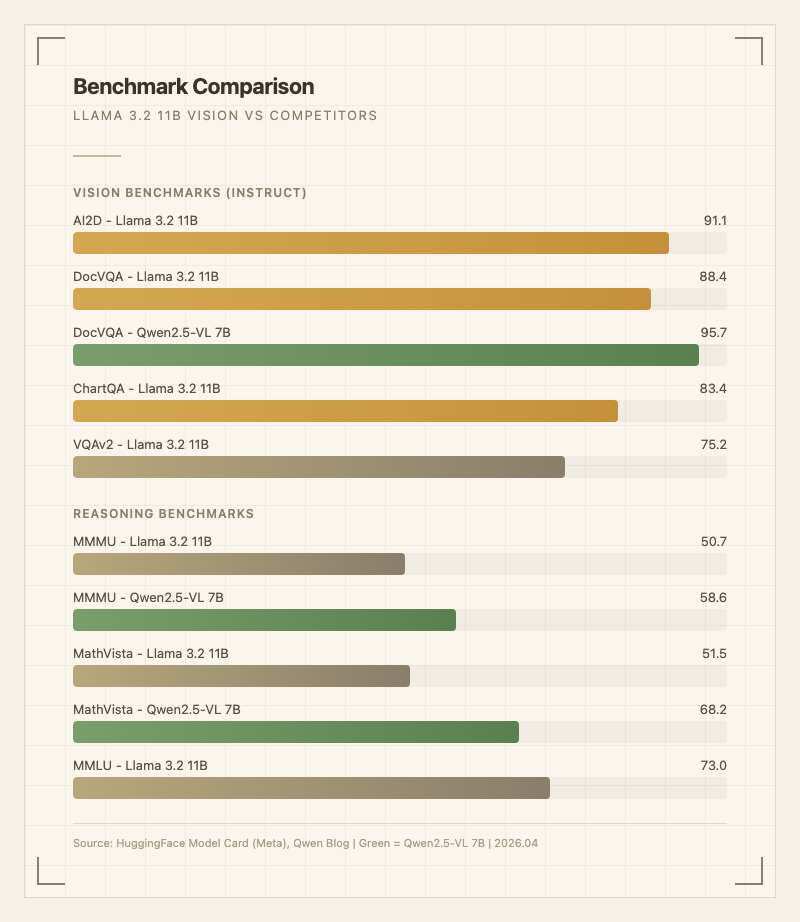Select the MathVista - Qwen2.5-VL 7B label
The image size is (800, 922).
tap(157, 710)
